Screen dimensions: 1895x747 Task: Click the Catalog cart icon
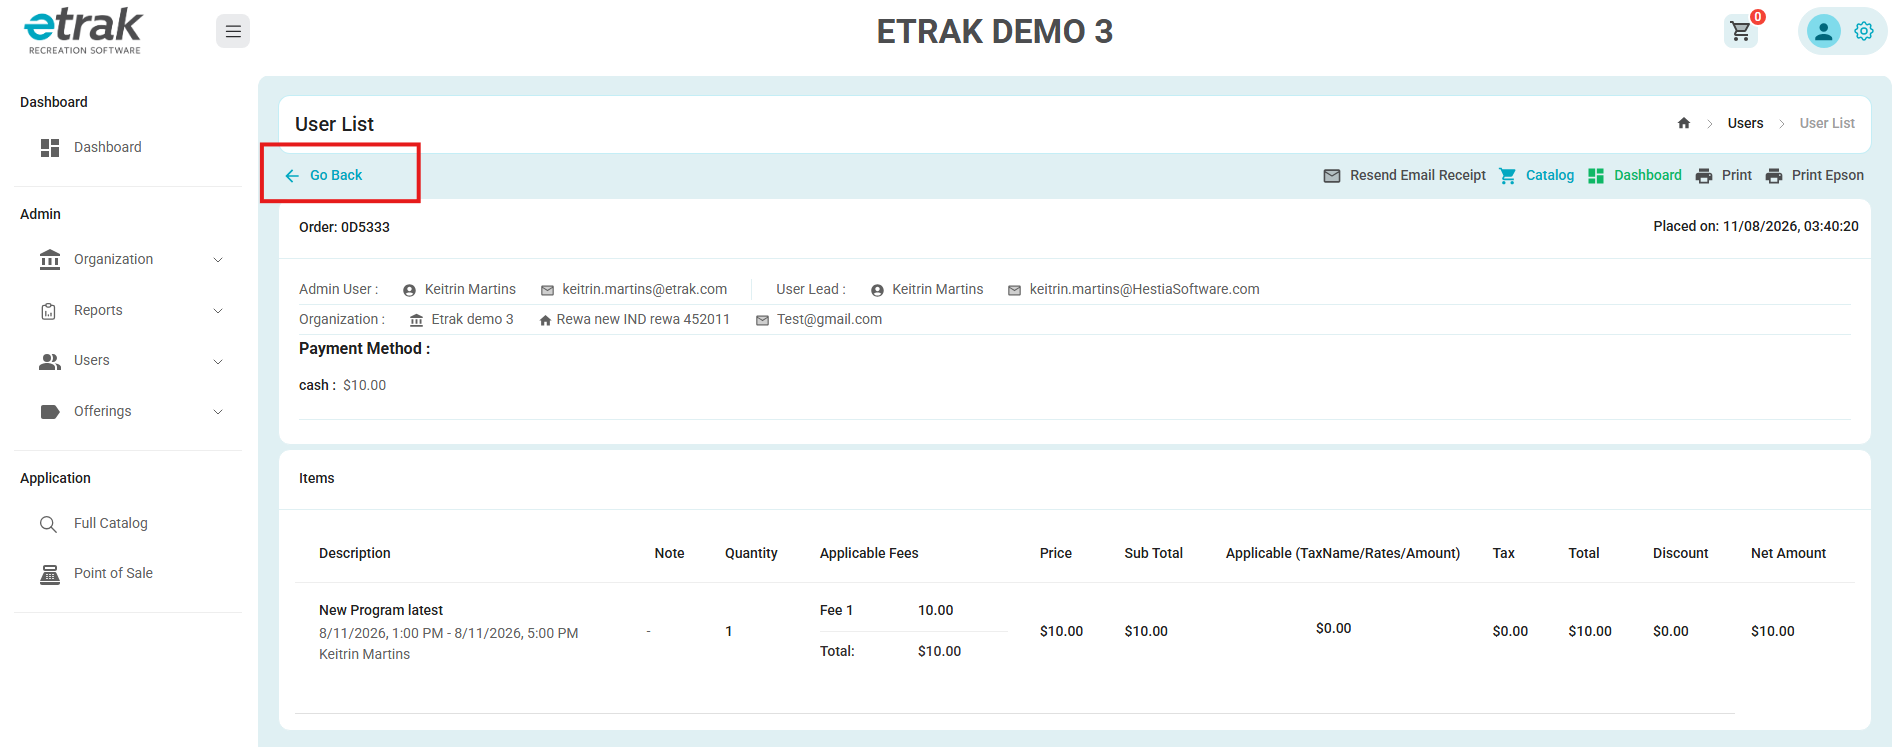tap(1508, 176)
